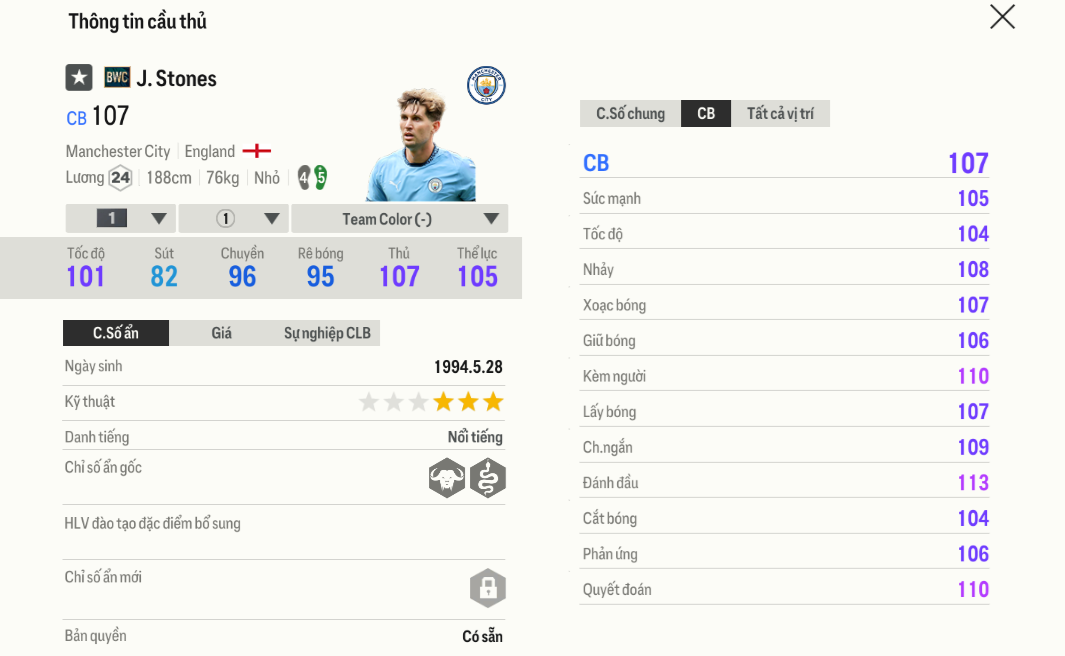Click the locked new-trait padlock icon
The height and width of the screenshot is (656, 1065).
pos(488,588)
